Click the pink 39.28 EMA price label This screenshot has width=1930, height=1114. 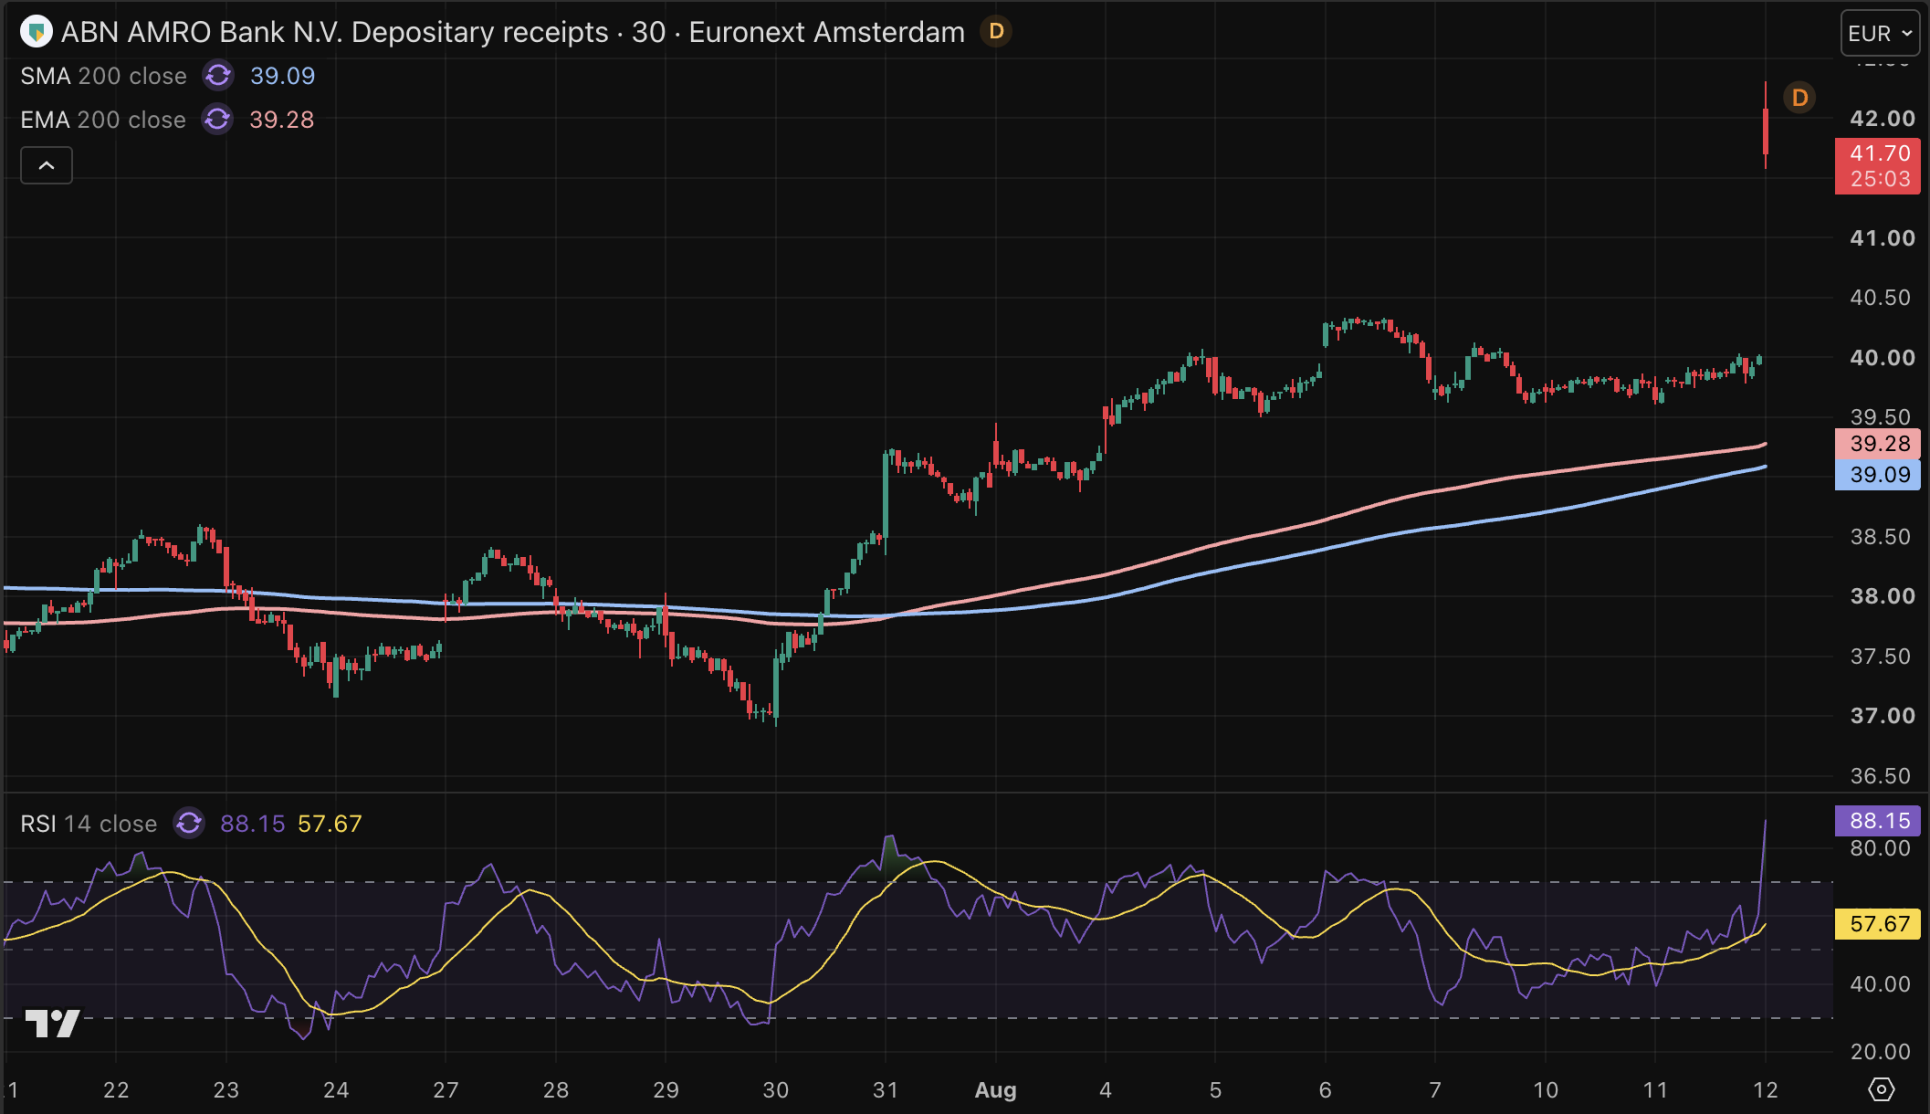pos(1878,443)
